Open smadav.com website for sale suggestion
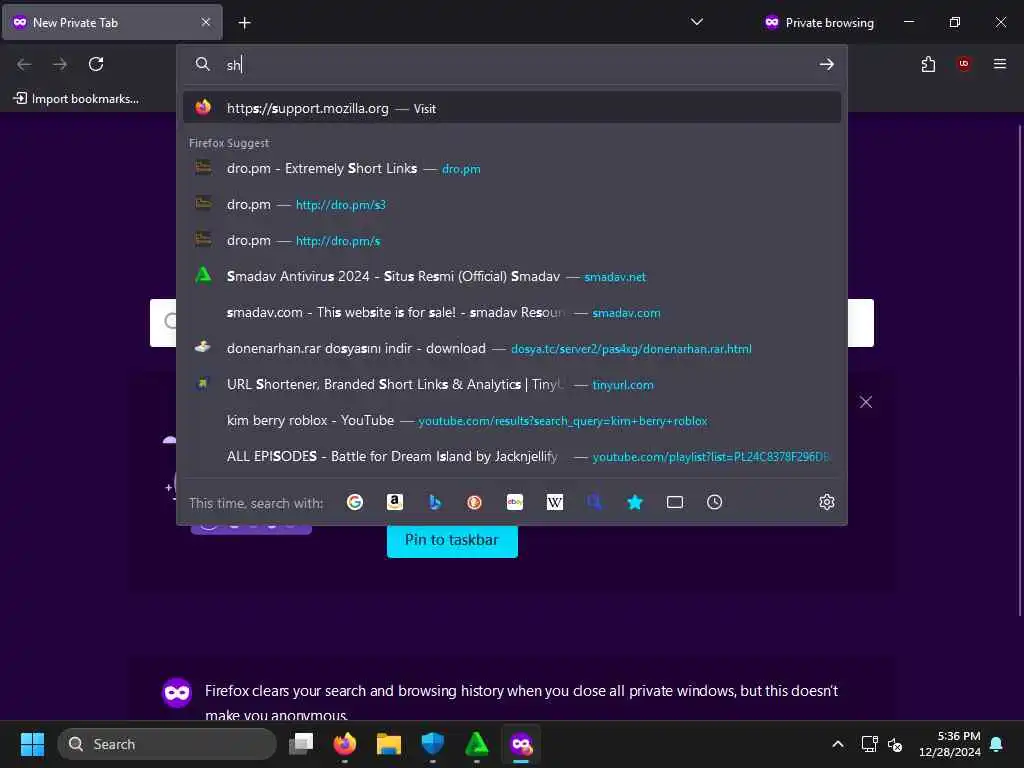This screenshot has width=1024, height=768. coord(512,312)
